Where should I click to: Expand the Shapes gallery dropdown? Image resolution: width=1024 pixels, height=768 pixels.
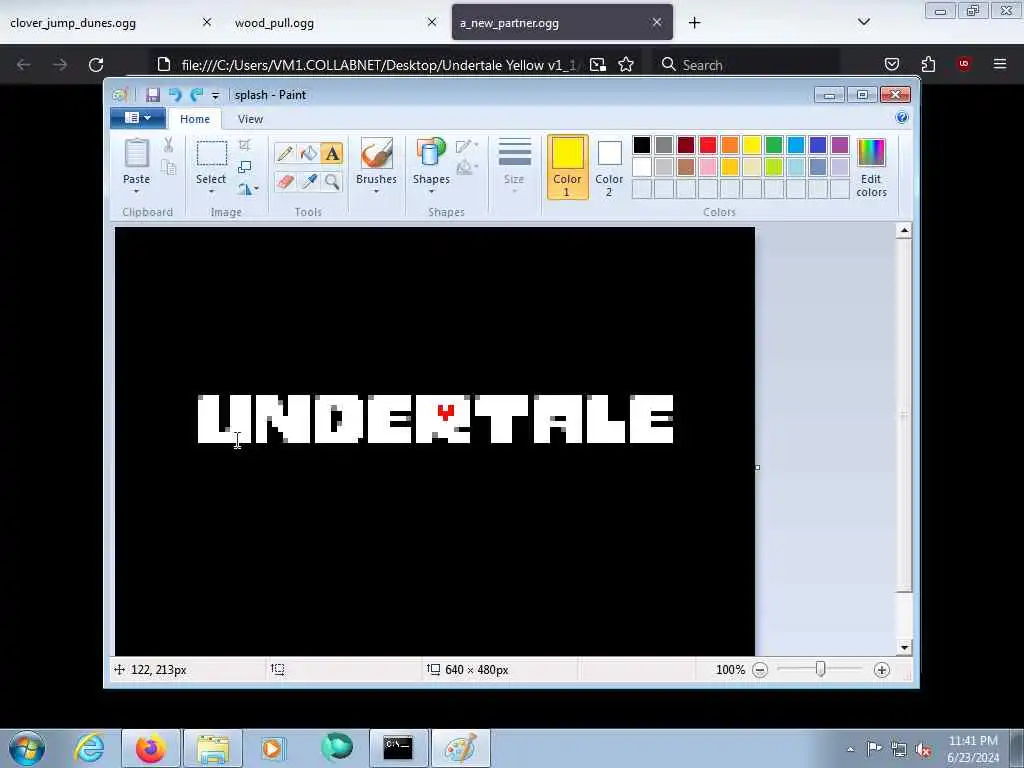coord(431,191)
